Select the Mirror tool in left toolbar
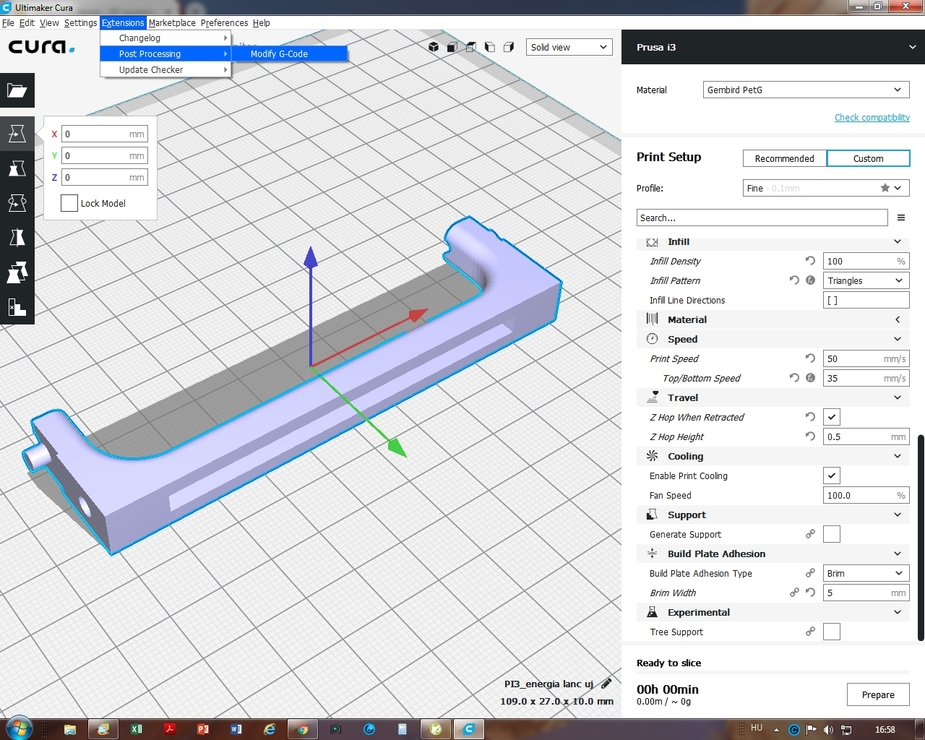 [17, 238]
